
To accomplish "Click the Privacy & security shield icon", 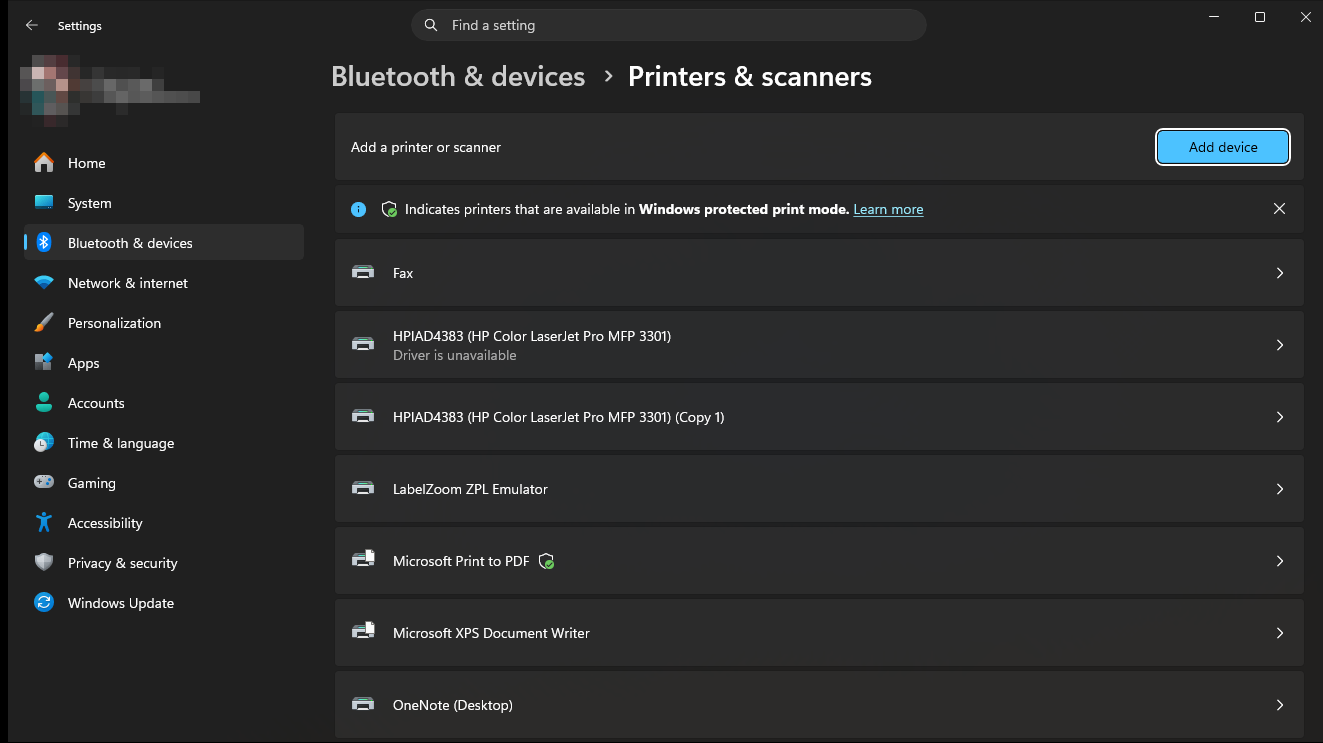I will (x=44, y=563).
